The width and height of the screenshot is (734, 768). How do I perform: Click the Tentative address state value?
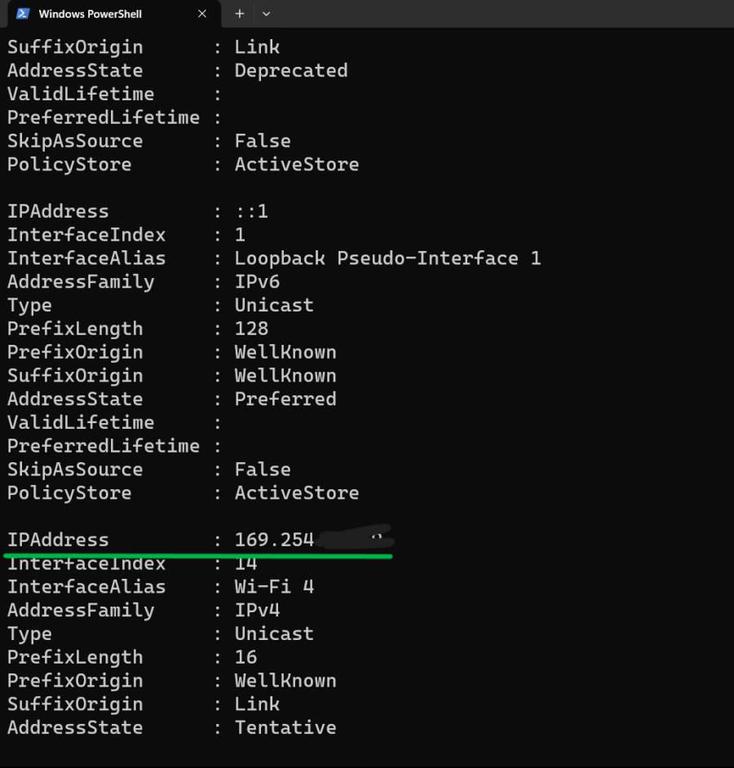click(285, 727)
